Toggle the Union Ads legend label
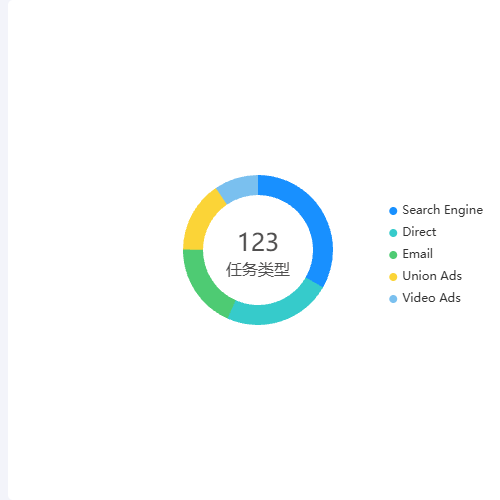 (x=432, y=276)
